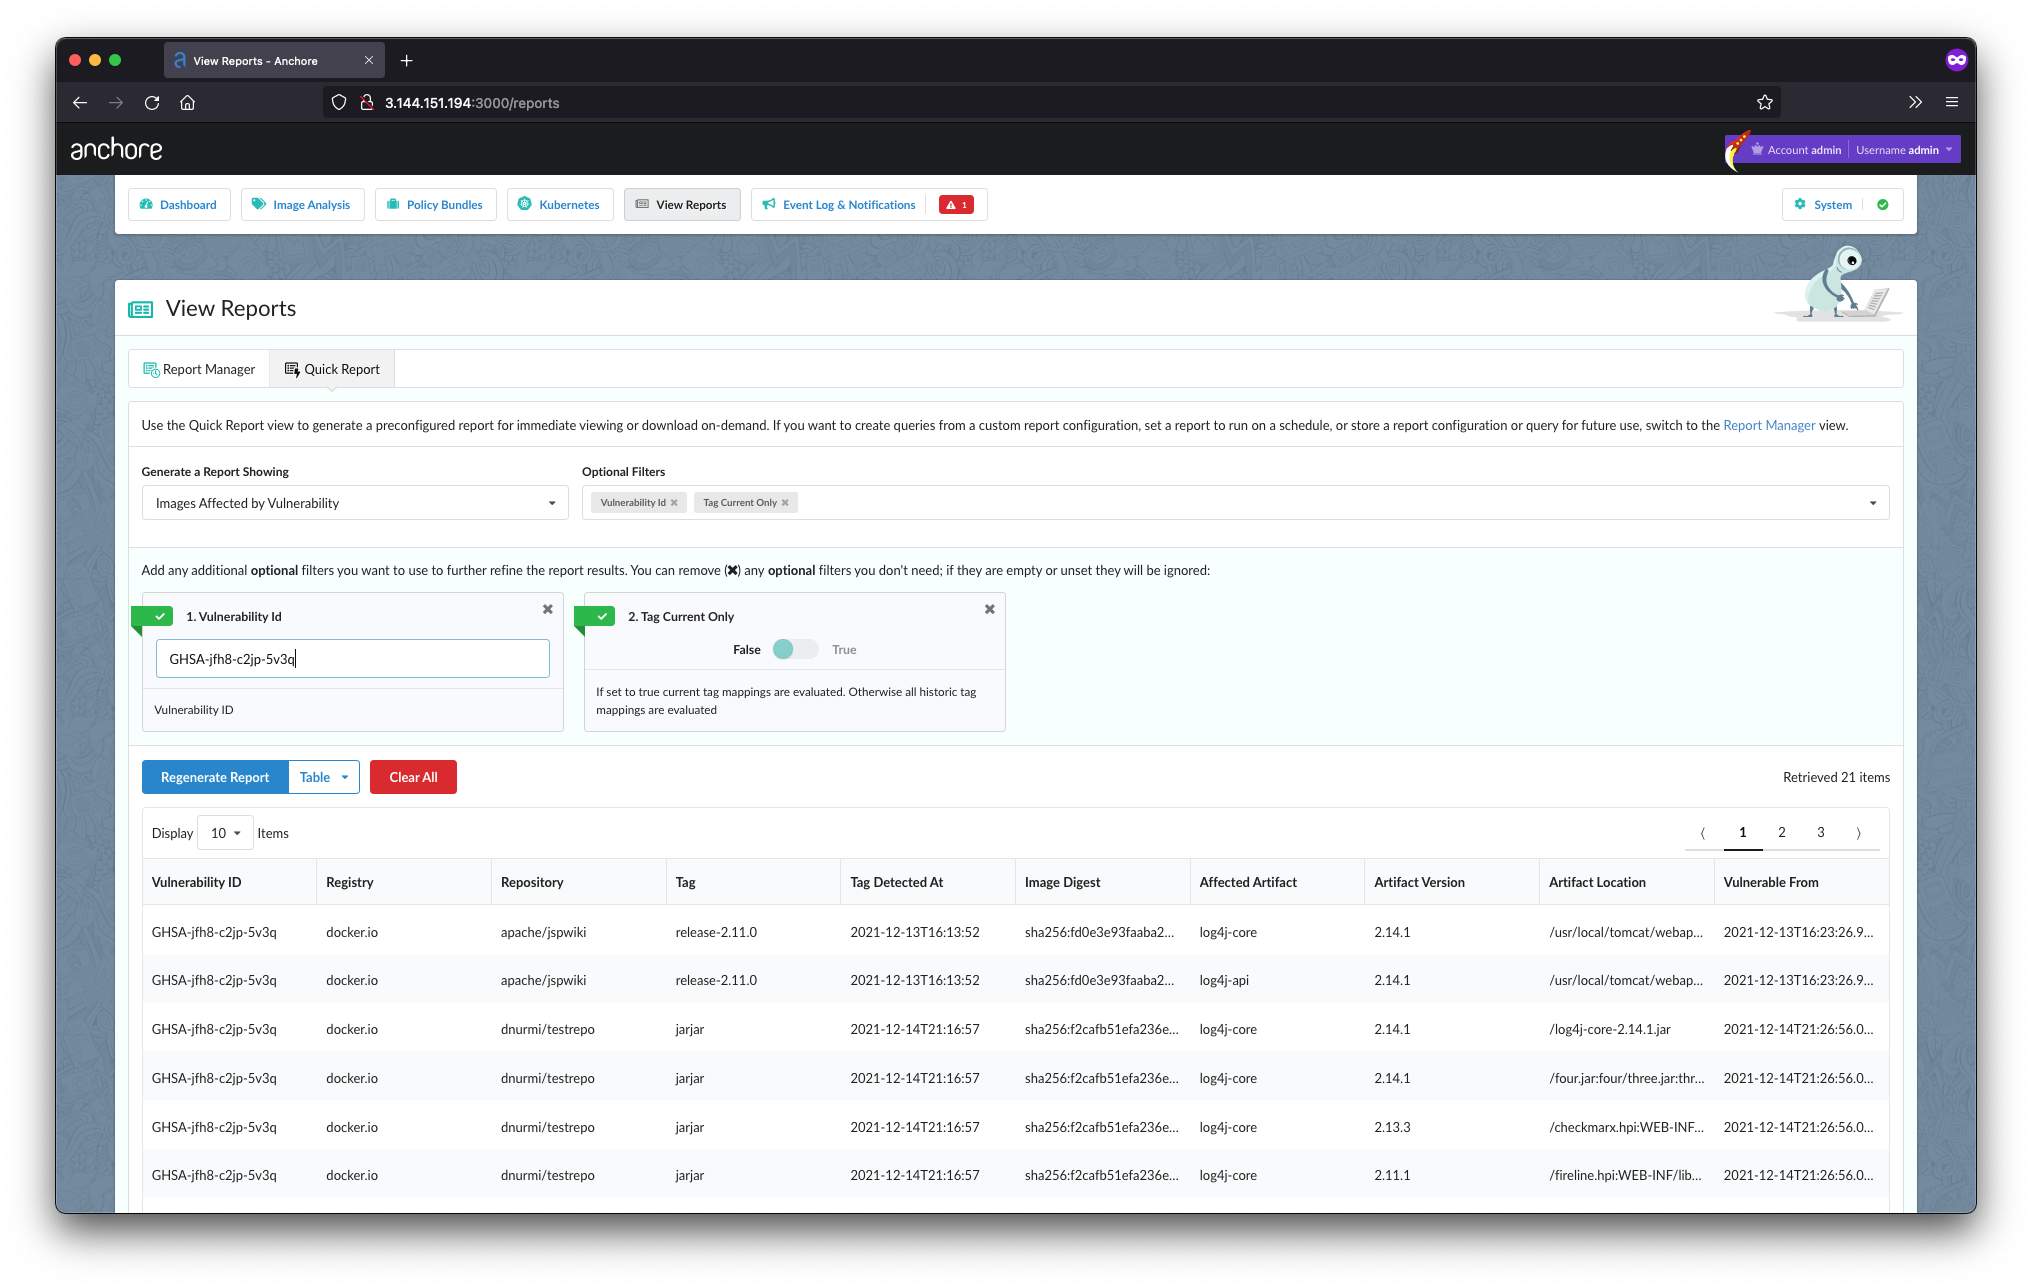Click green checkmark on Tag Current Only
This screenshot has height=1287, width=2032.
point(601,616)
